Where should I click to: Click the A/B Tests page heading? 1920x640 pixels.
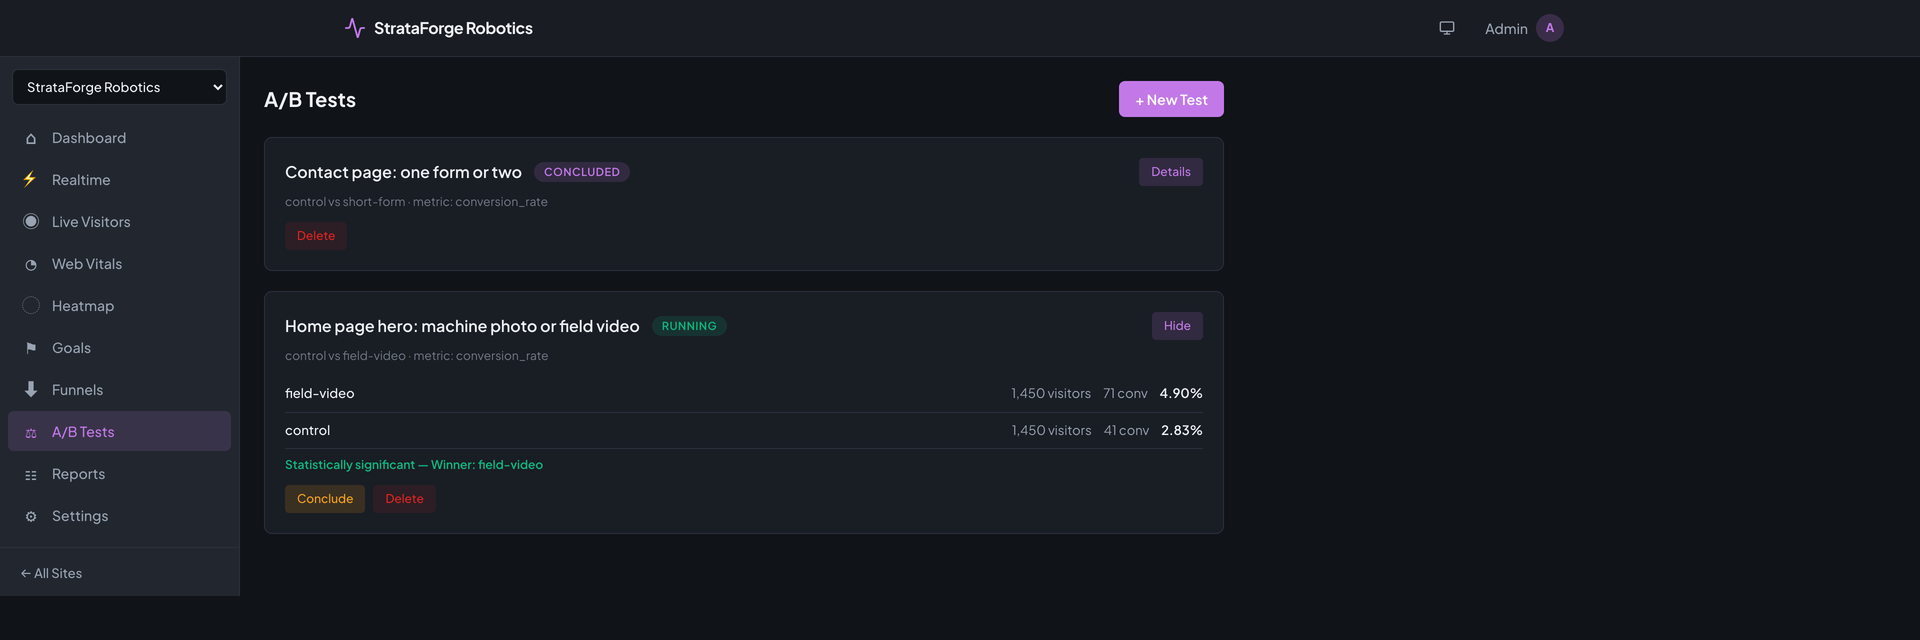(310, 100)
